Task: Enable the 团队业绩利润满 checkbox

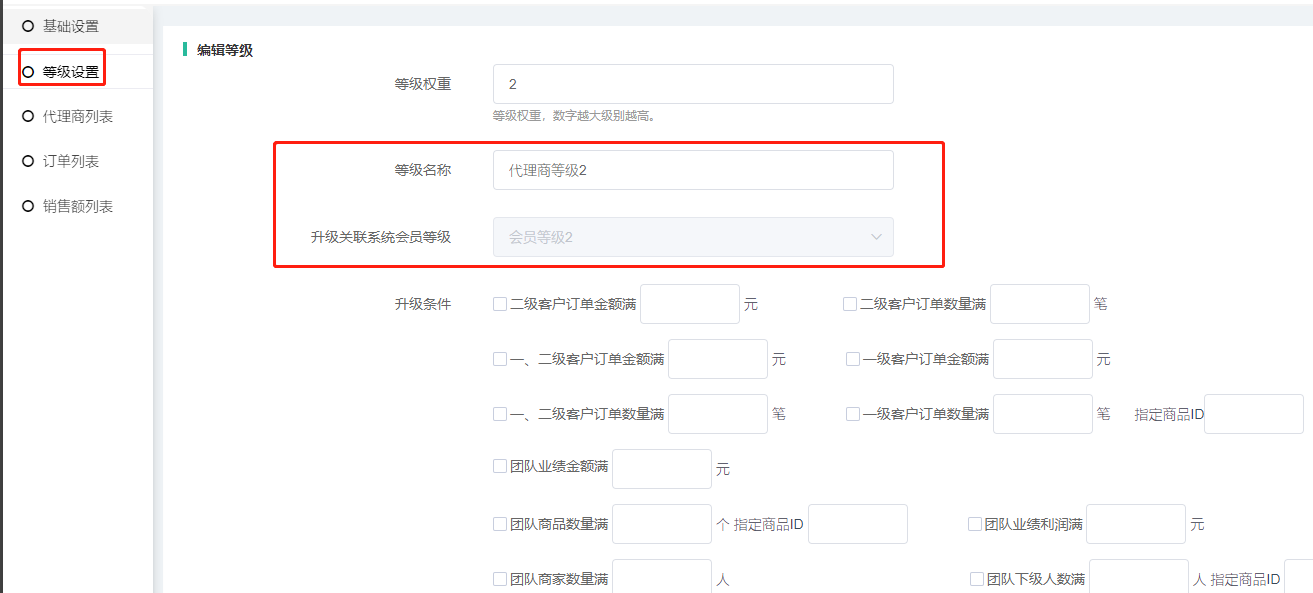Action: coord(975,524)
